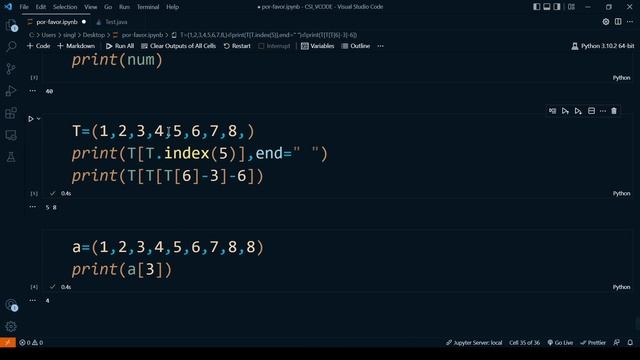Open the notebook Outline

(356, 46)
